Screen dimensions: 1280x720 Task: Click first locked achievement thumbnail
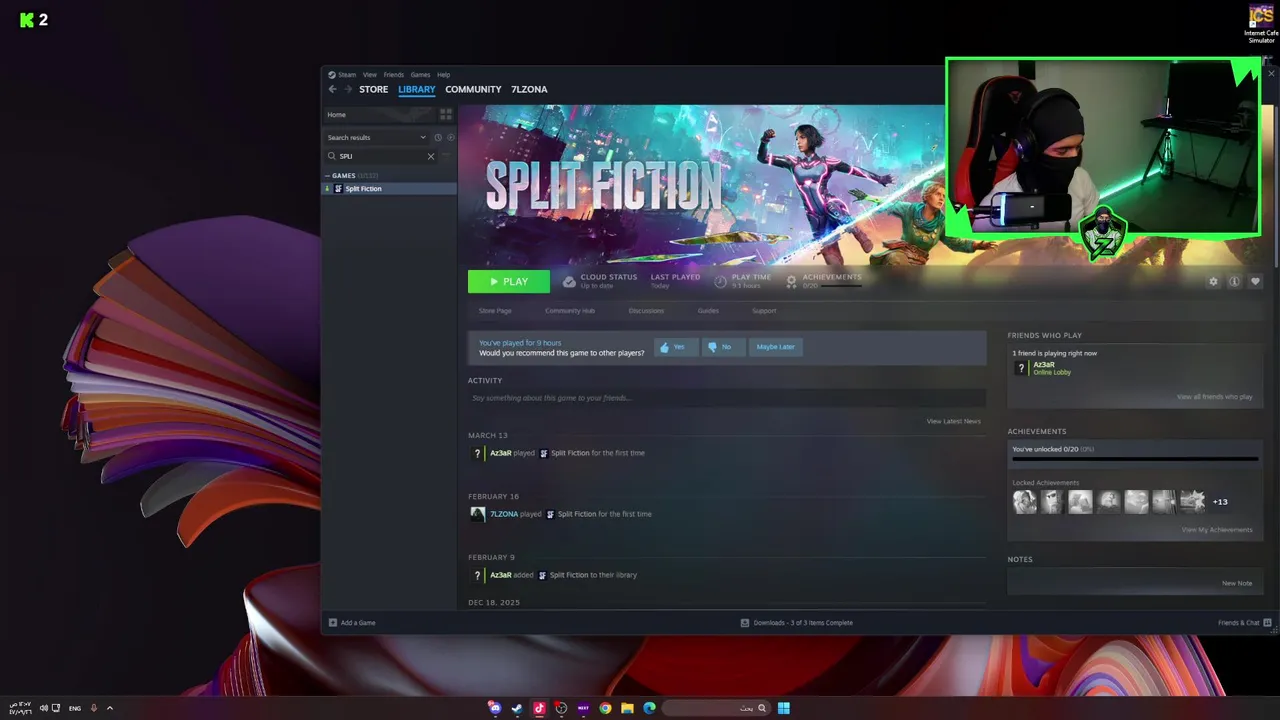[x=1025, y=501]
